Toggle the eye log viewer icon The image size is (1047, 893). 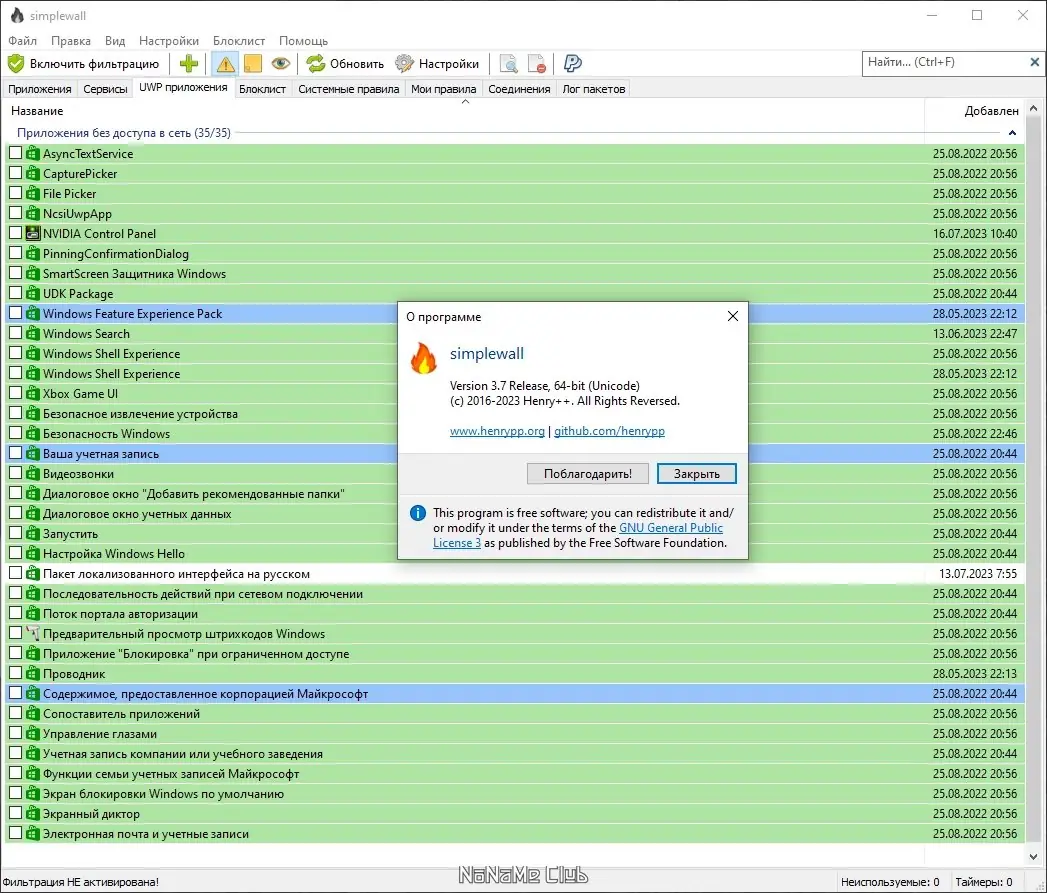point(280,63)
